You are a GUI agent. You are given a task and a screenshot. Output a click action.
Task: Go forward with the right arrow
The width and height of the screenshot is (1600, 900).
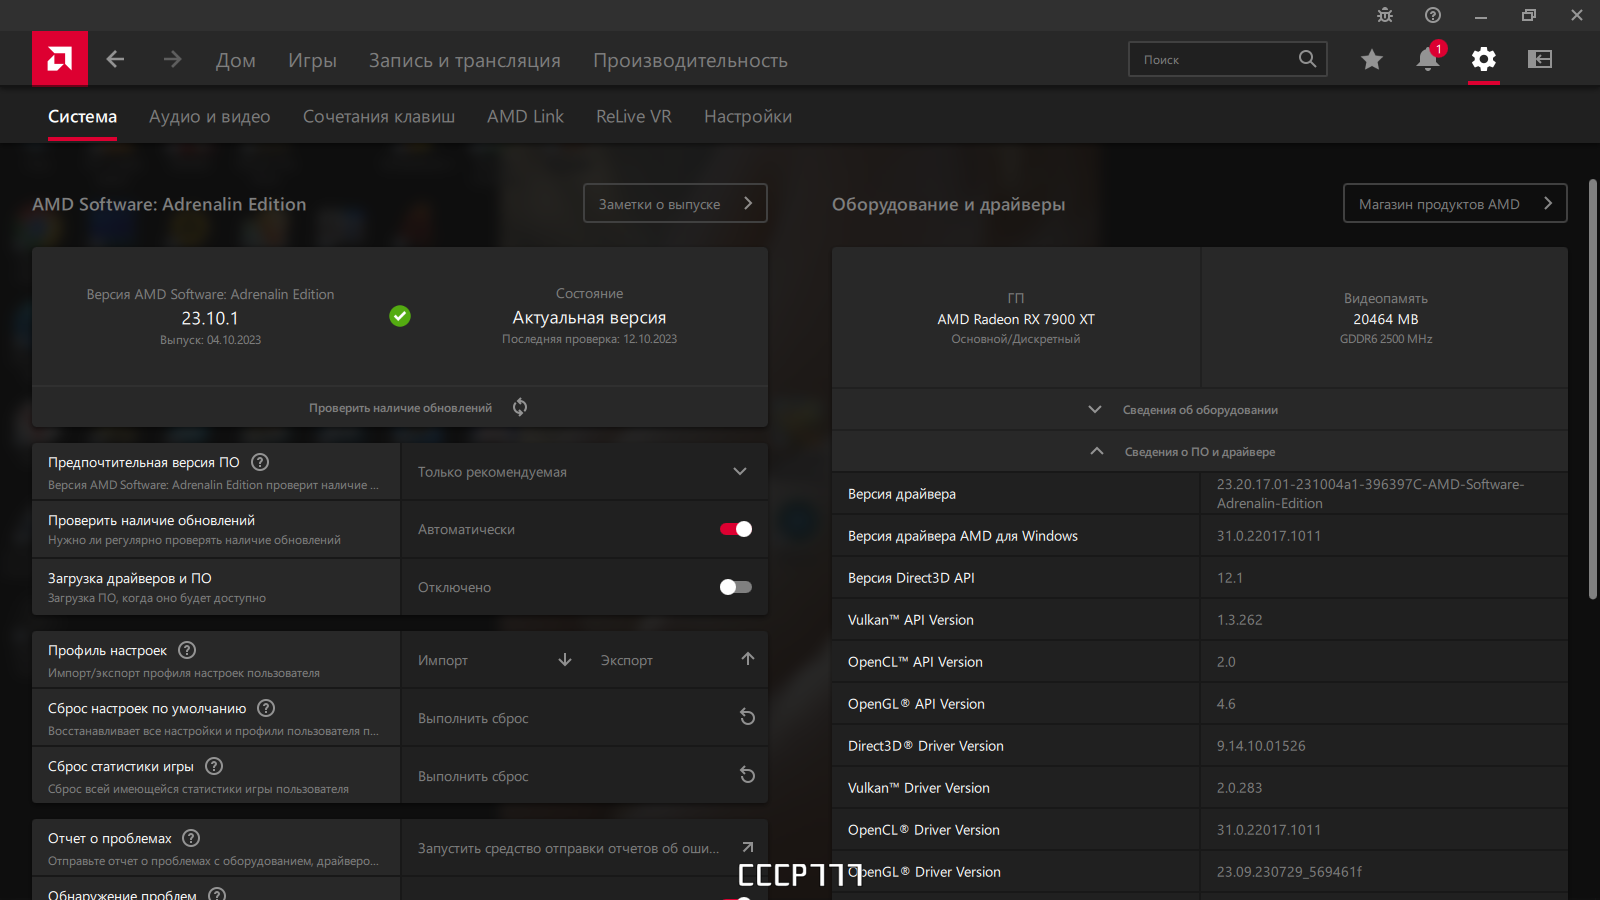(172, 59)
